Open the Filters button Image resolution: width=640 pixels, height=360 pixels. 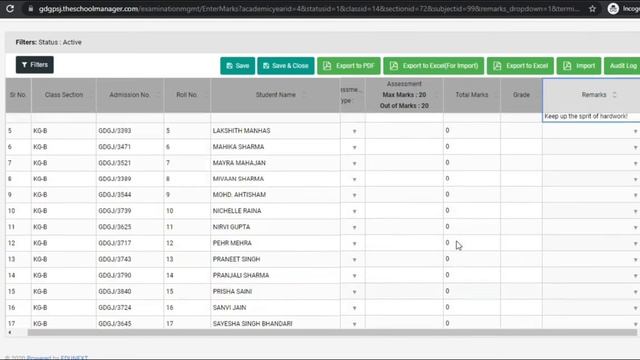coord(35,65)
